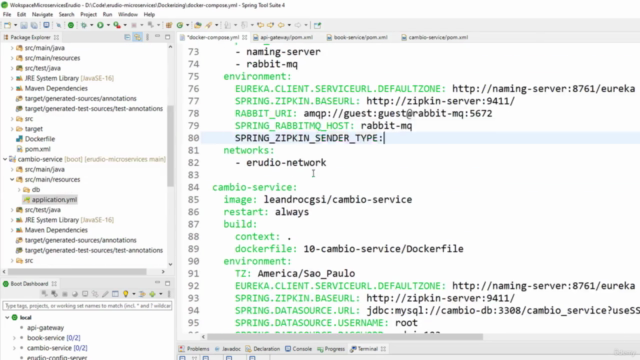
Task: Select api-gateway in Boot Dashboard
Action: pos(45,328)
